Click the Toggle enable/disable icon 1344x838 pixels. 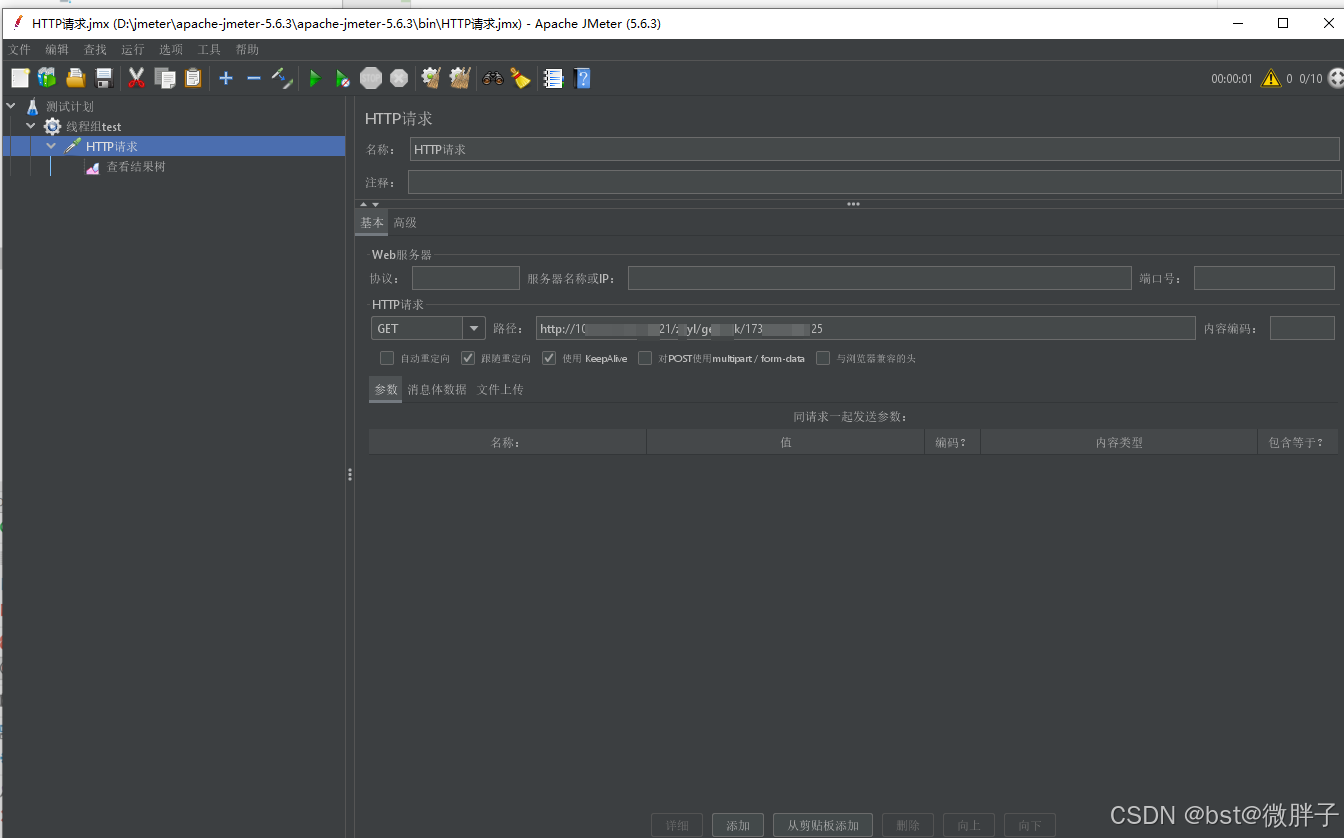click(282, 78)
